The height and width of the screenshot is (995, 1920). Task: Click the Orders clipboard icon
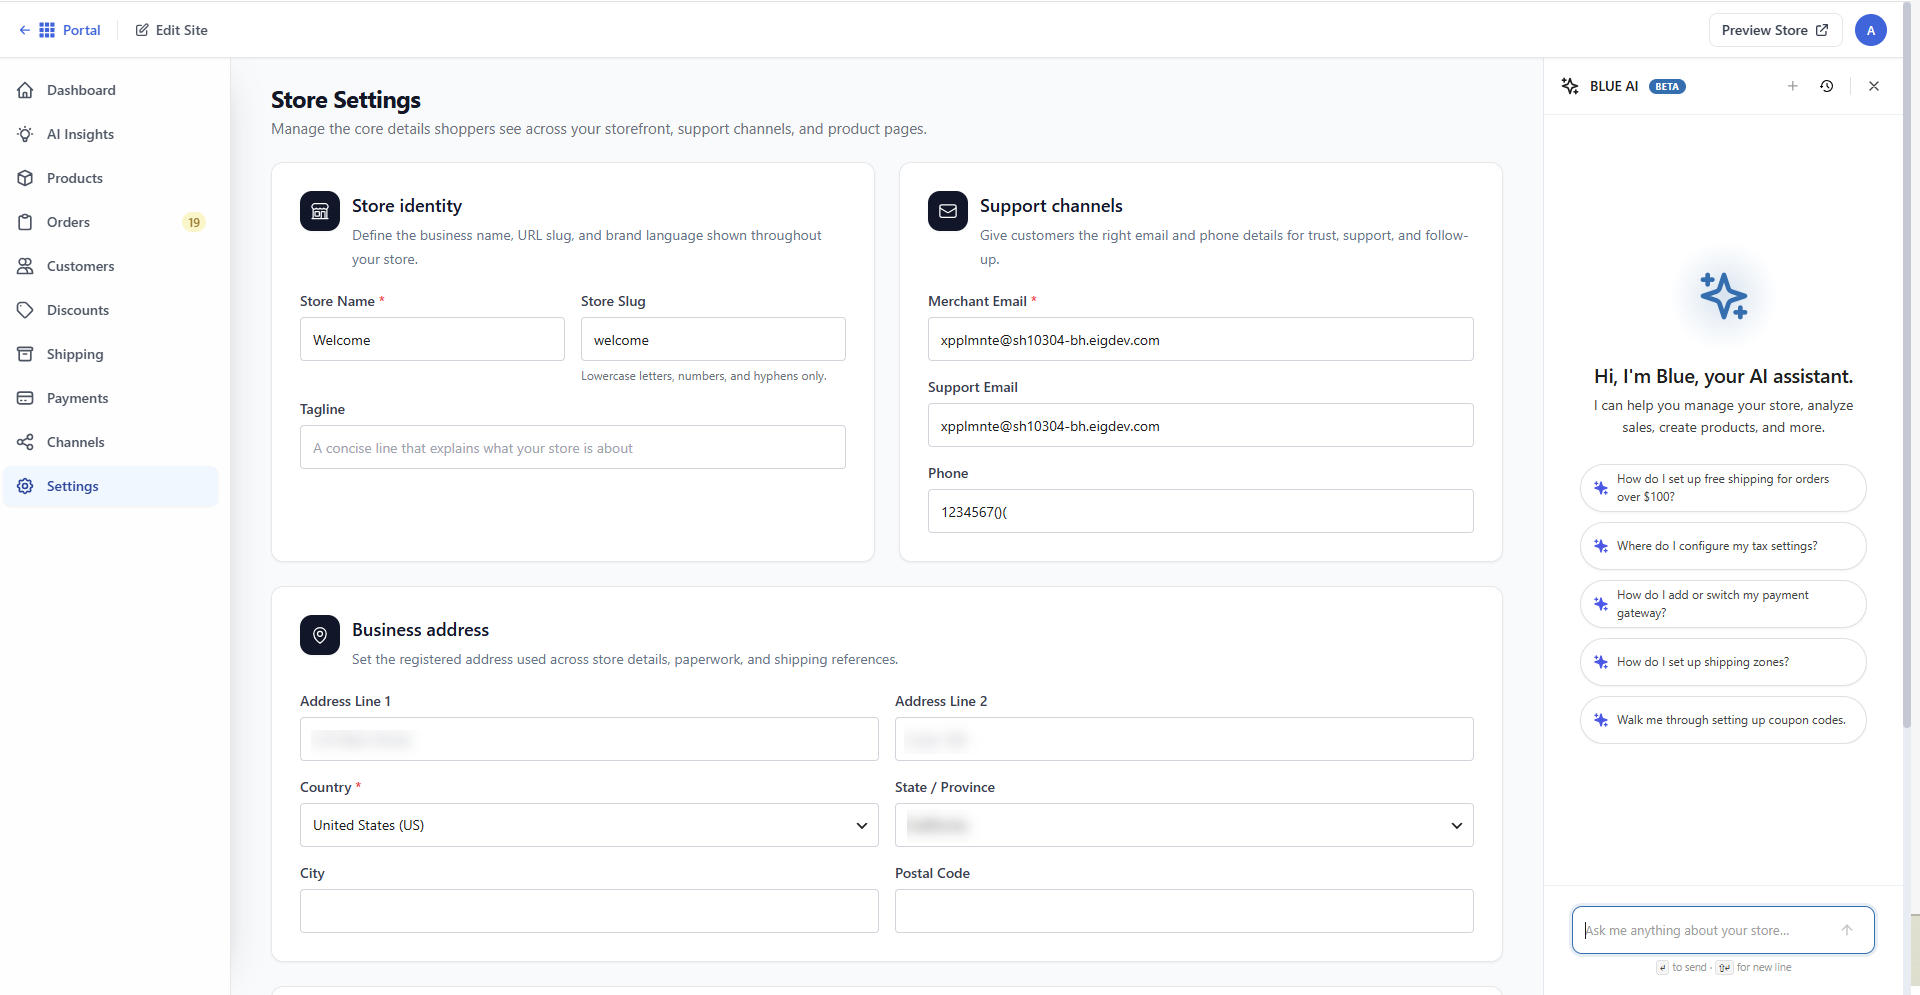26,222
